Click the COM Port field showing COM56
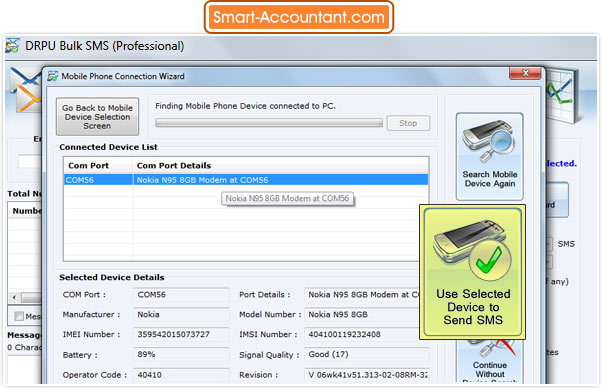 [x=181, y=295]
